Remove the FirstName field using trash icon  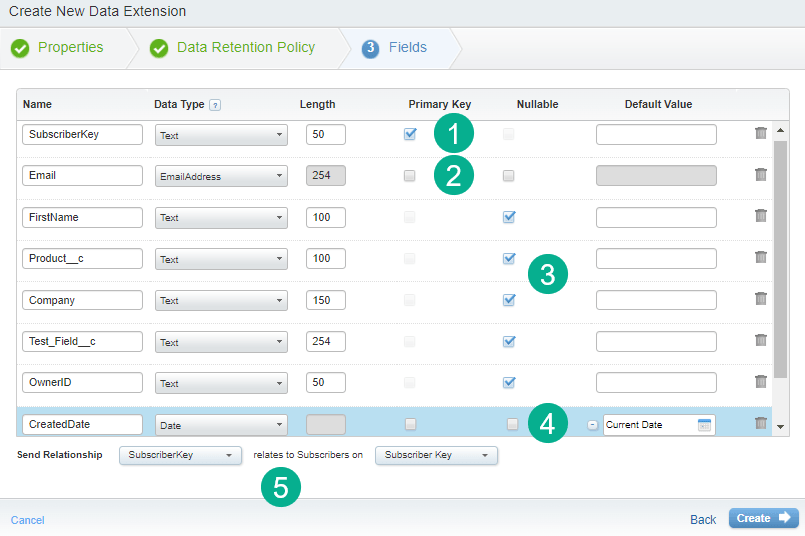761,216
